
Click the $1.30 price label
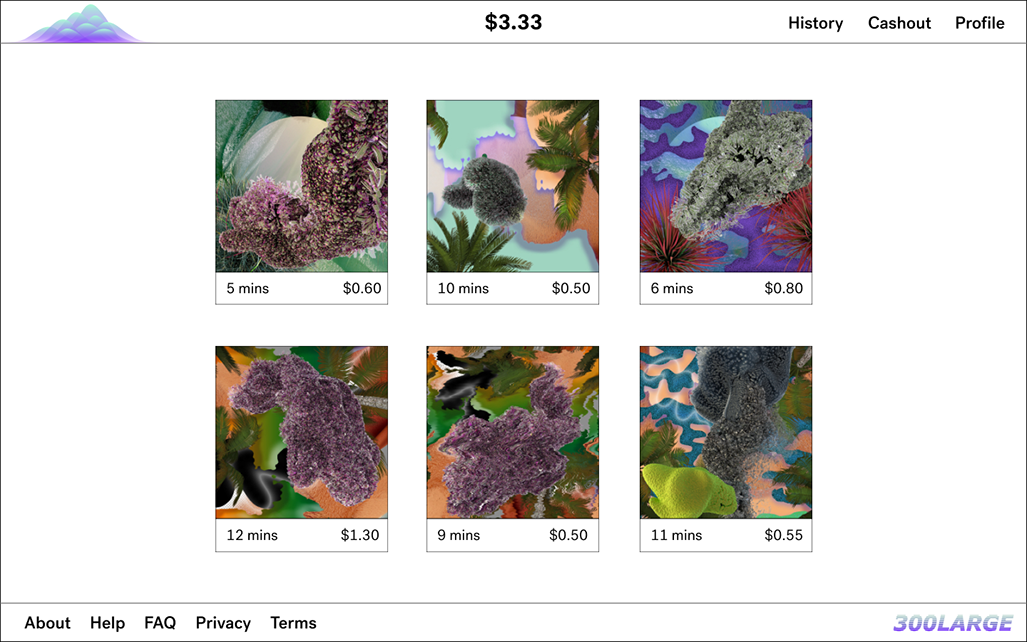click(359, 535)
